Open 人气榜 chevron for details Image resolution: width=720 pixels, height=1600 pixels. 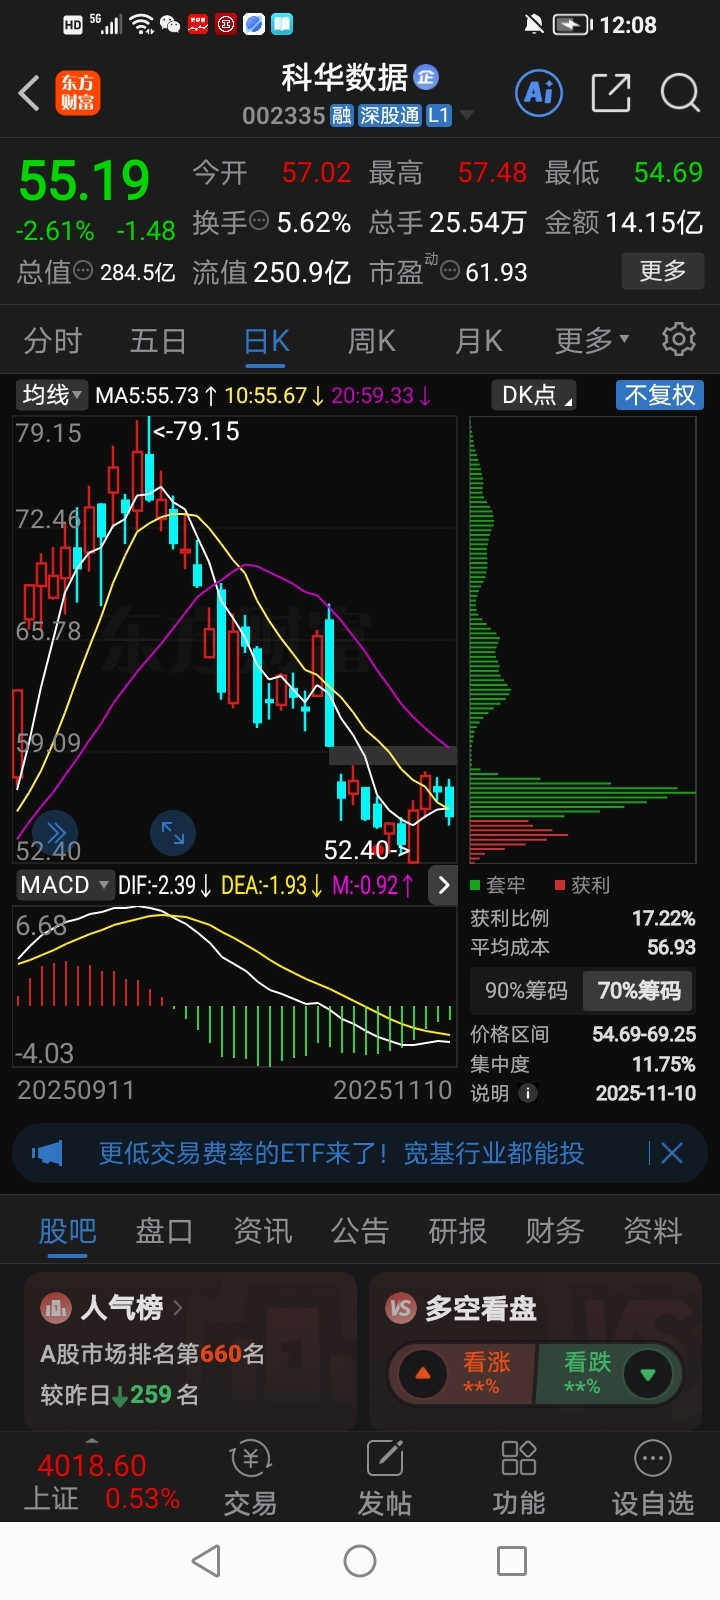[178, 1307]
